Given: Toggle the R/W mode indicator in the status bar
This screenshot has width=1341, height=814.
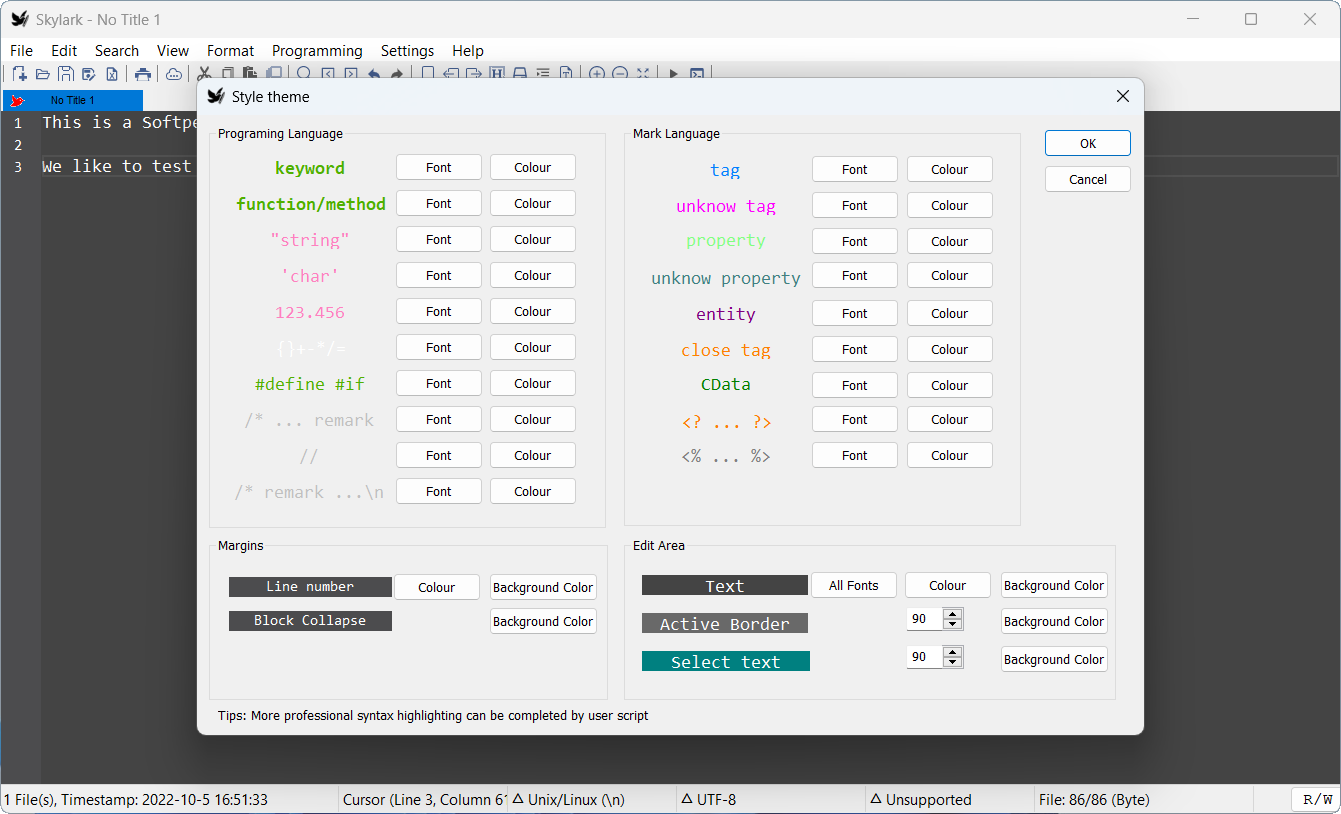Looking at the screenshot, I should tap(1314, 799).
